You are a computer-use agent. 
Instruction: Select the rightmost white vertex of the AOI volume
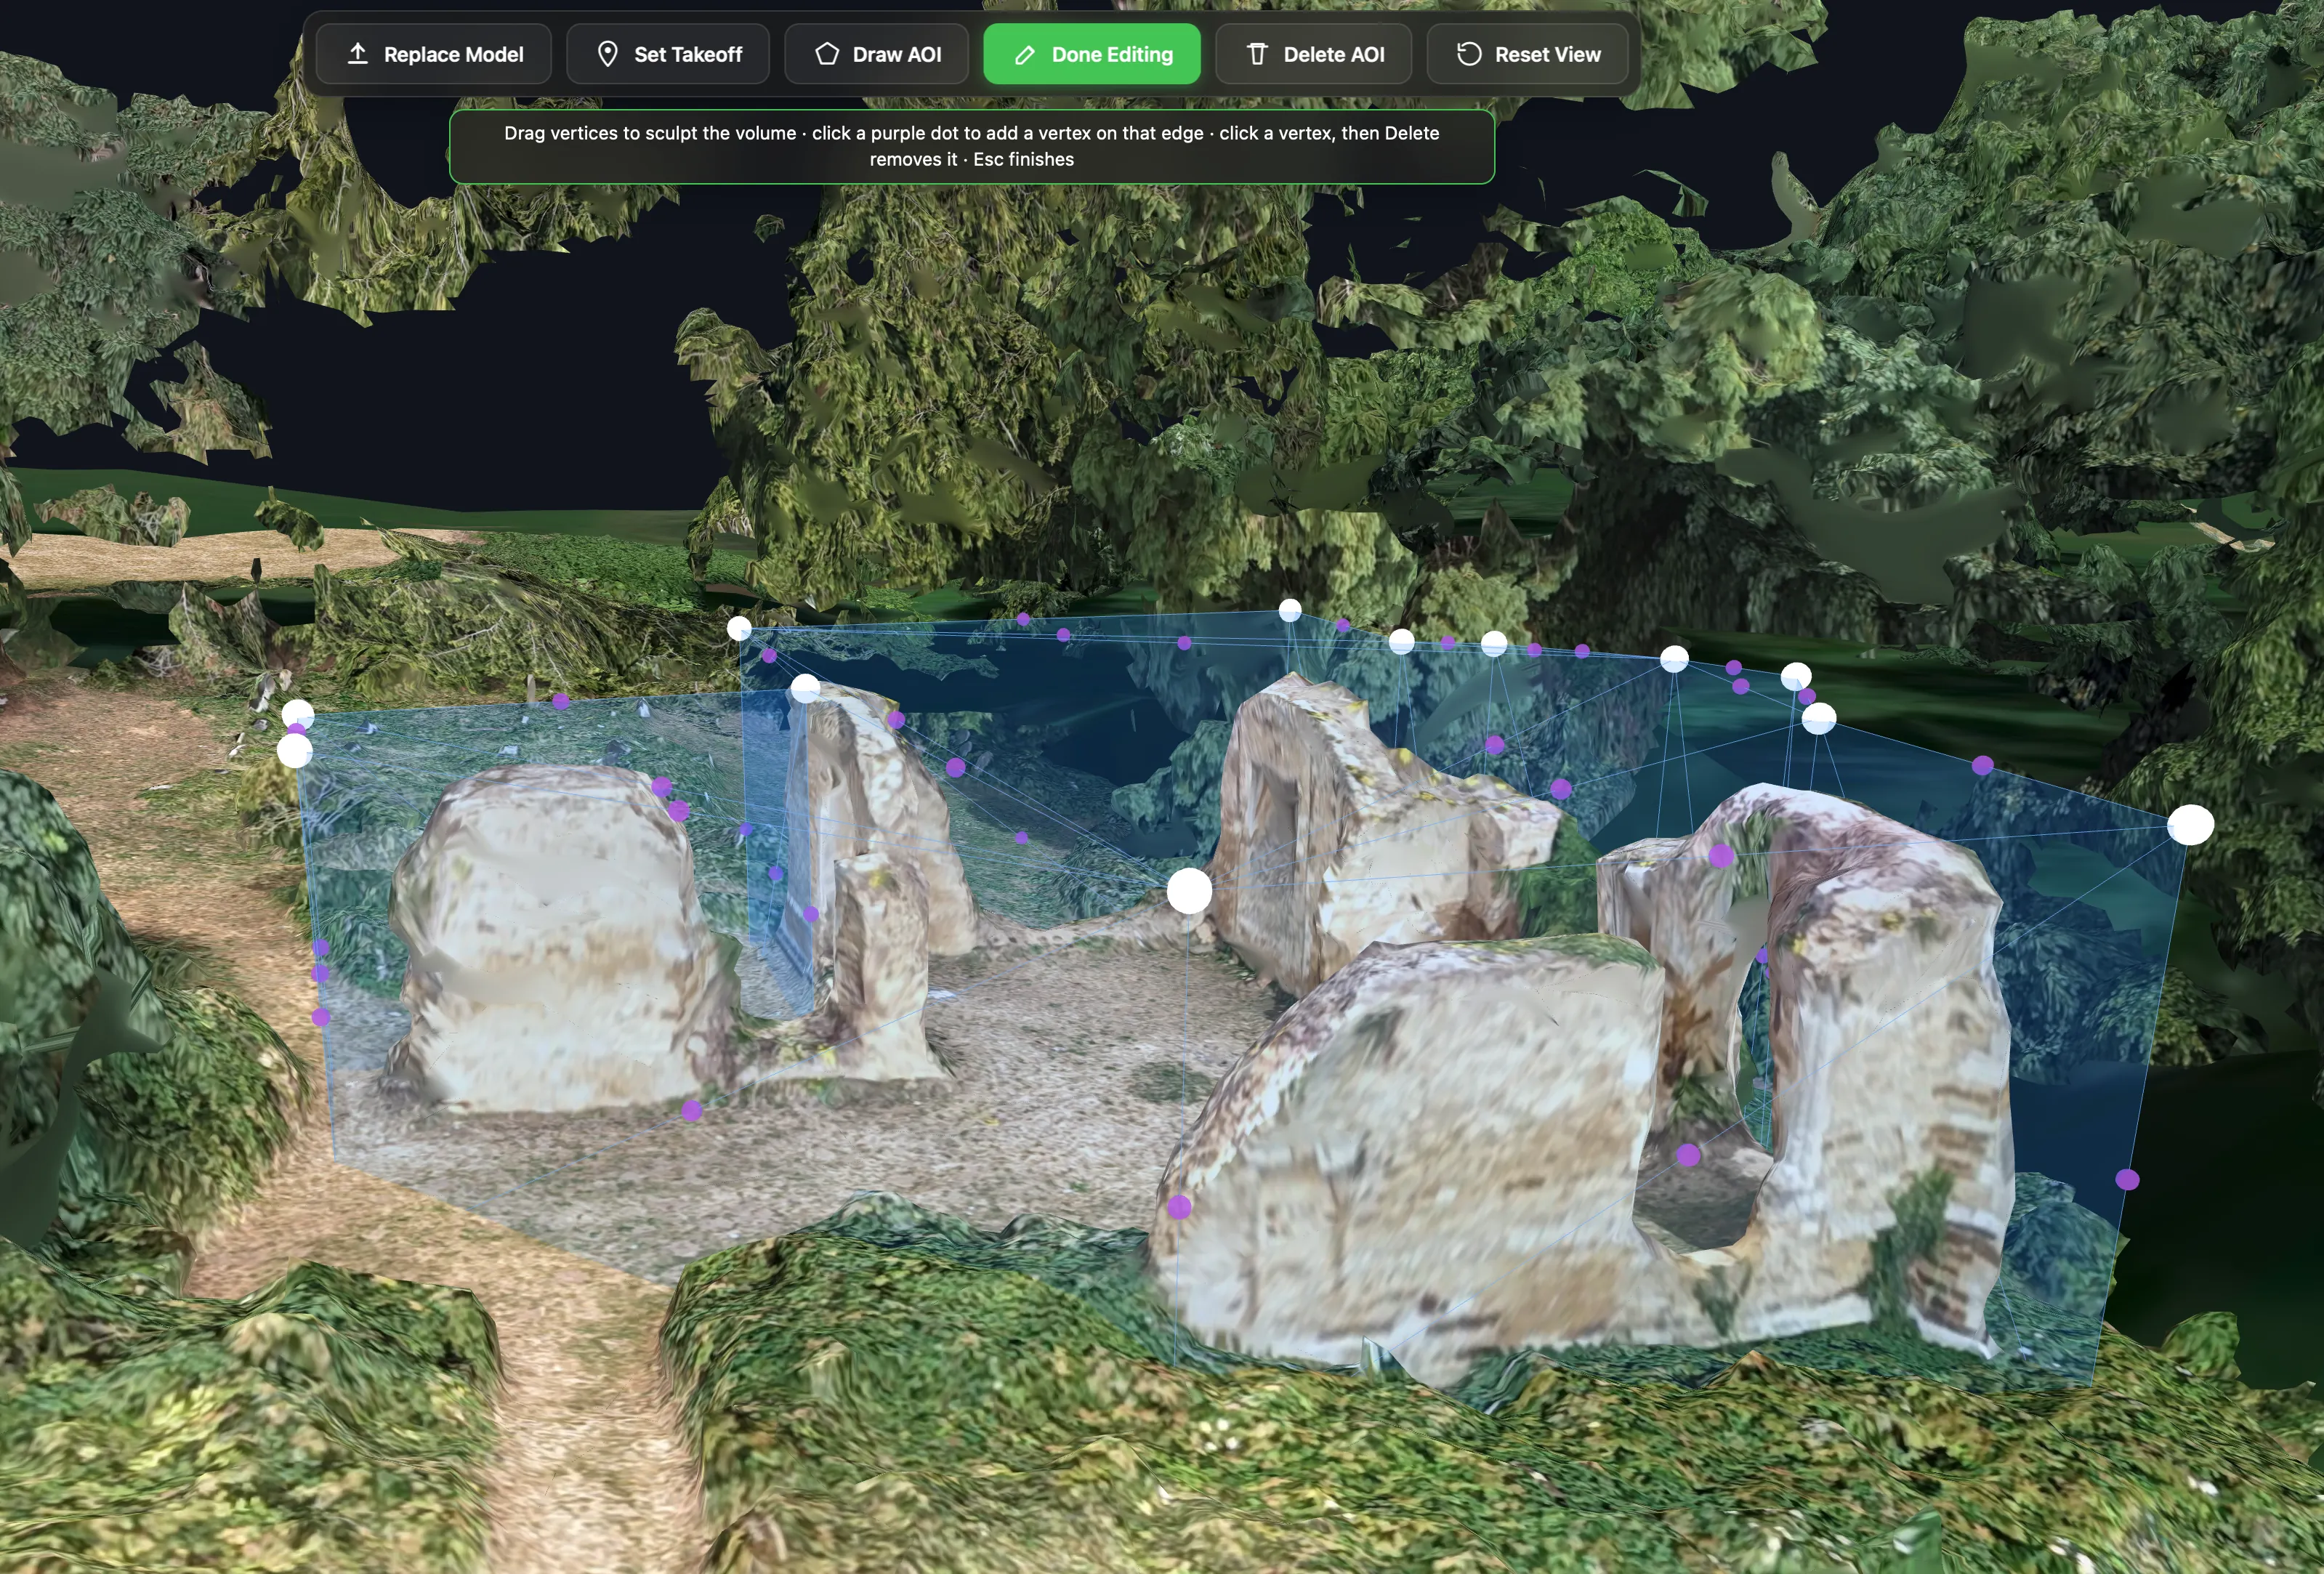[x=2190, y=825]
